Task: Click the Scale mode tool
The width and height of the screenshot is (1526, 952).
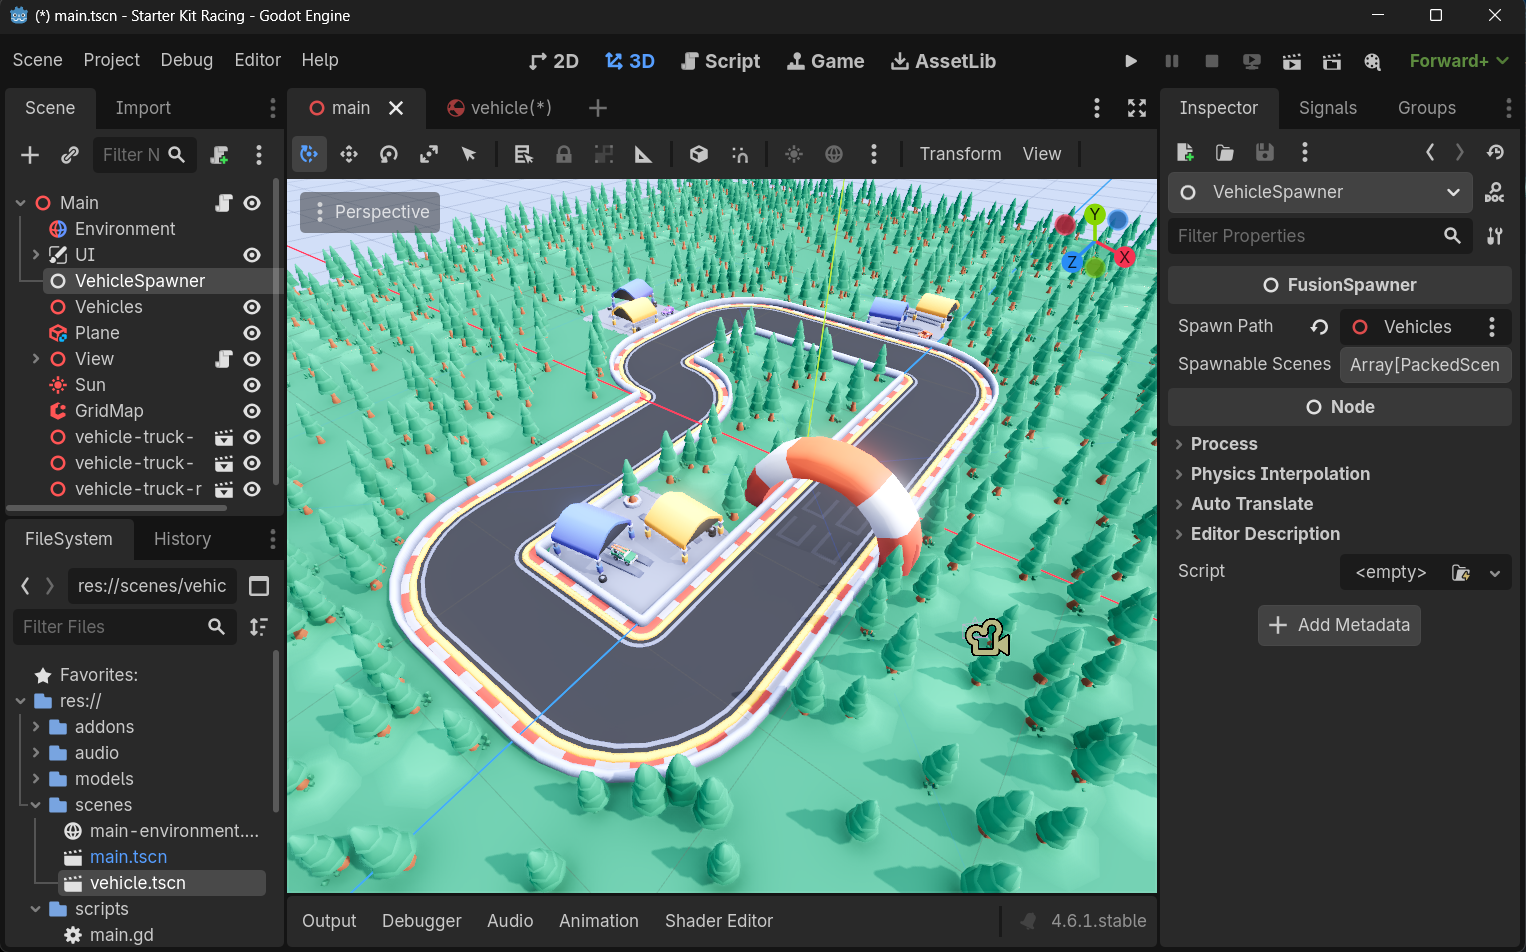Action: (x=429, y=154)
